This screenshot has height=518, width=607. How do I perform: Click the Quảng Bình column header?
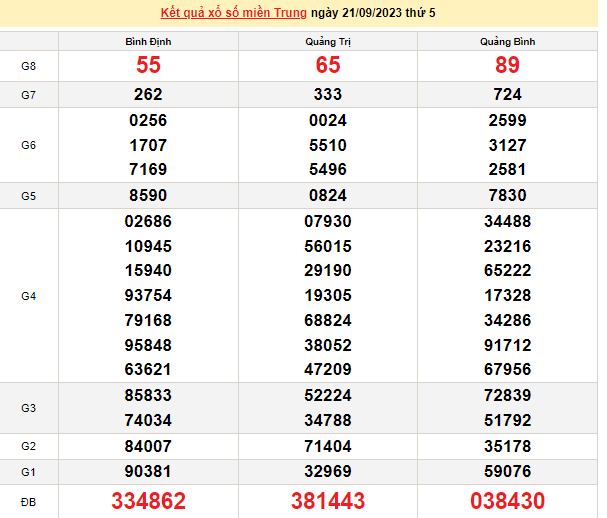tap(507, 41)
